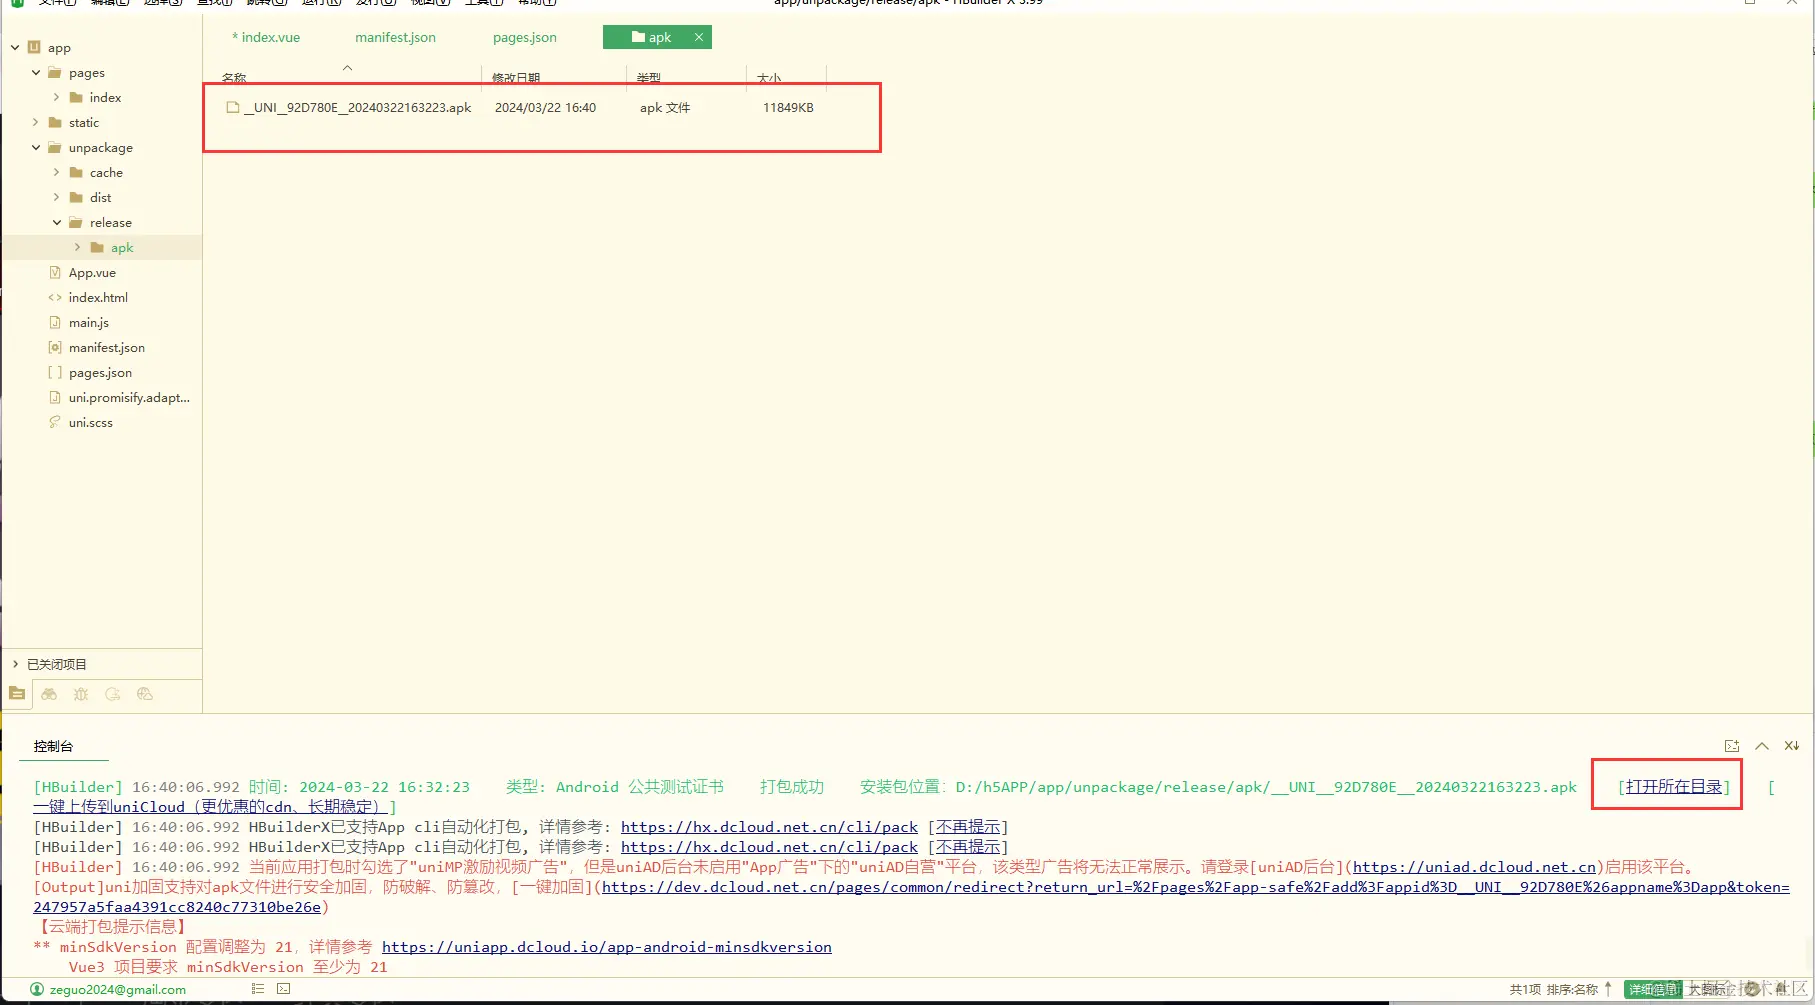Click the sync refresh icon in sidebar toolbar
Screen dimensions: 1815x1005
pyautogui.click(x=113, y=694)
